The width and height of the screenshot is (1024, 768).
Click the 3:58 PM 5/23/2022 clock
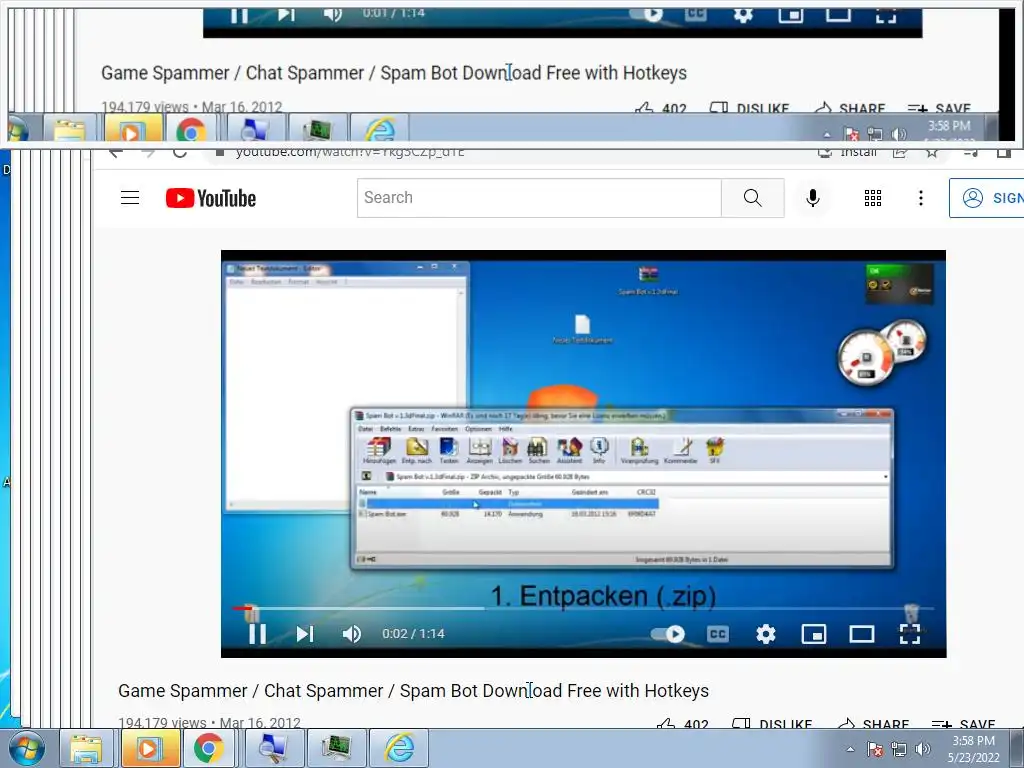tap(973, 749)
